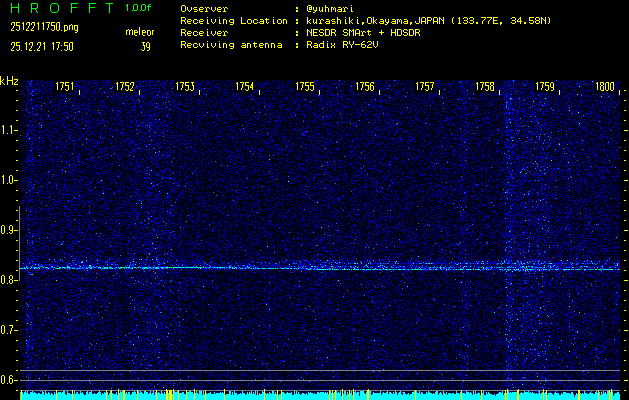Select the 1752 time tick label

tap(125, 87)
